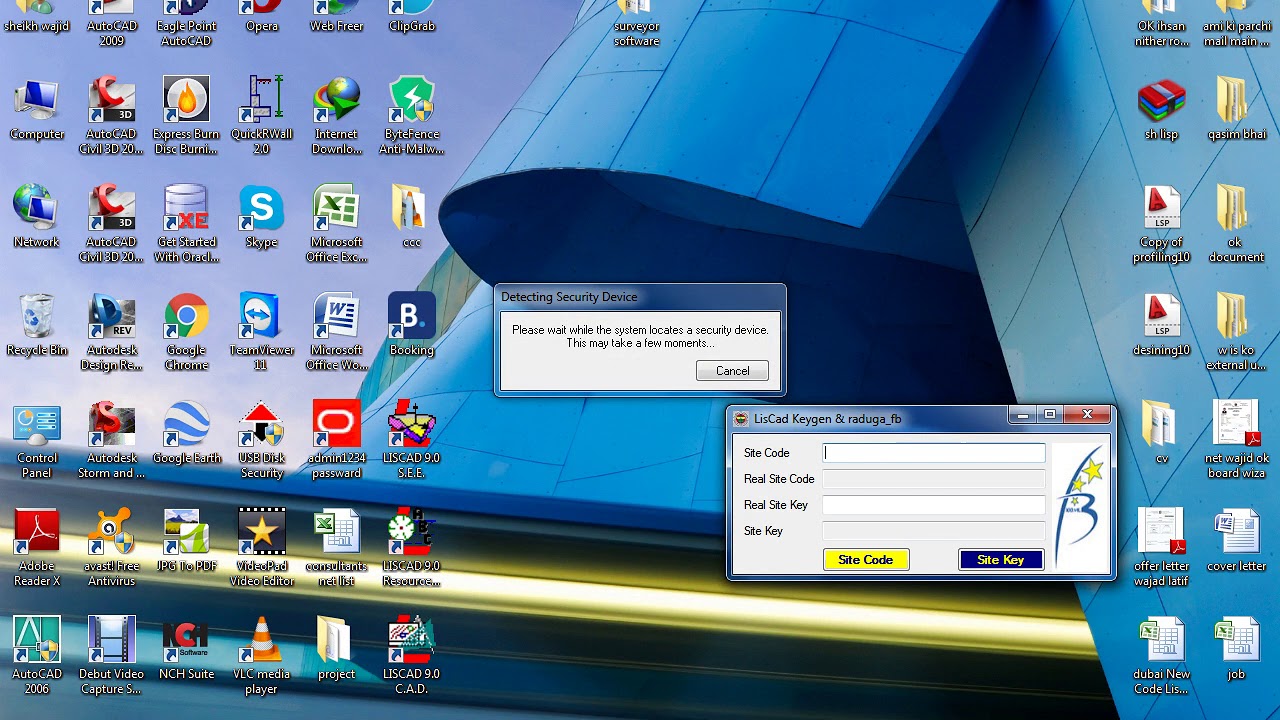Launch avast! Free Antivirus shortcut
Viewport: 1280px width, 720px height.
(x=112, y=548)
